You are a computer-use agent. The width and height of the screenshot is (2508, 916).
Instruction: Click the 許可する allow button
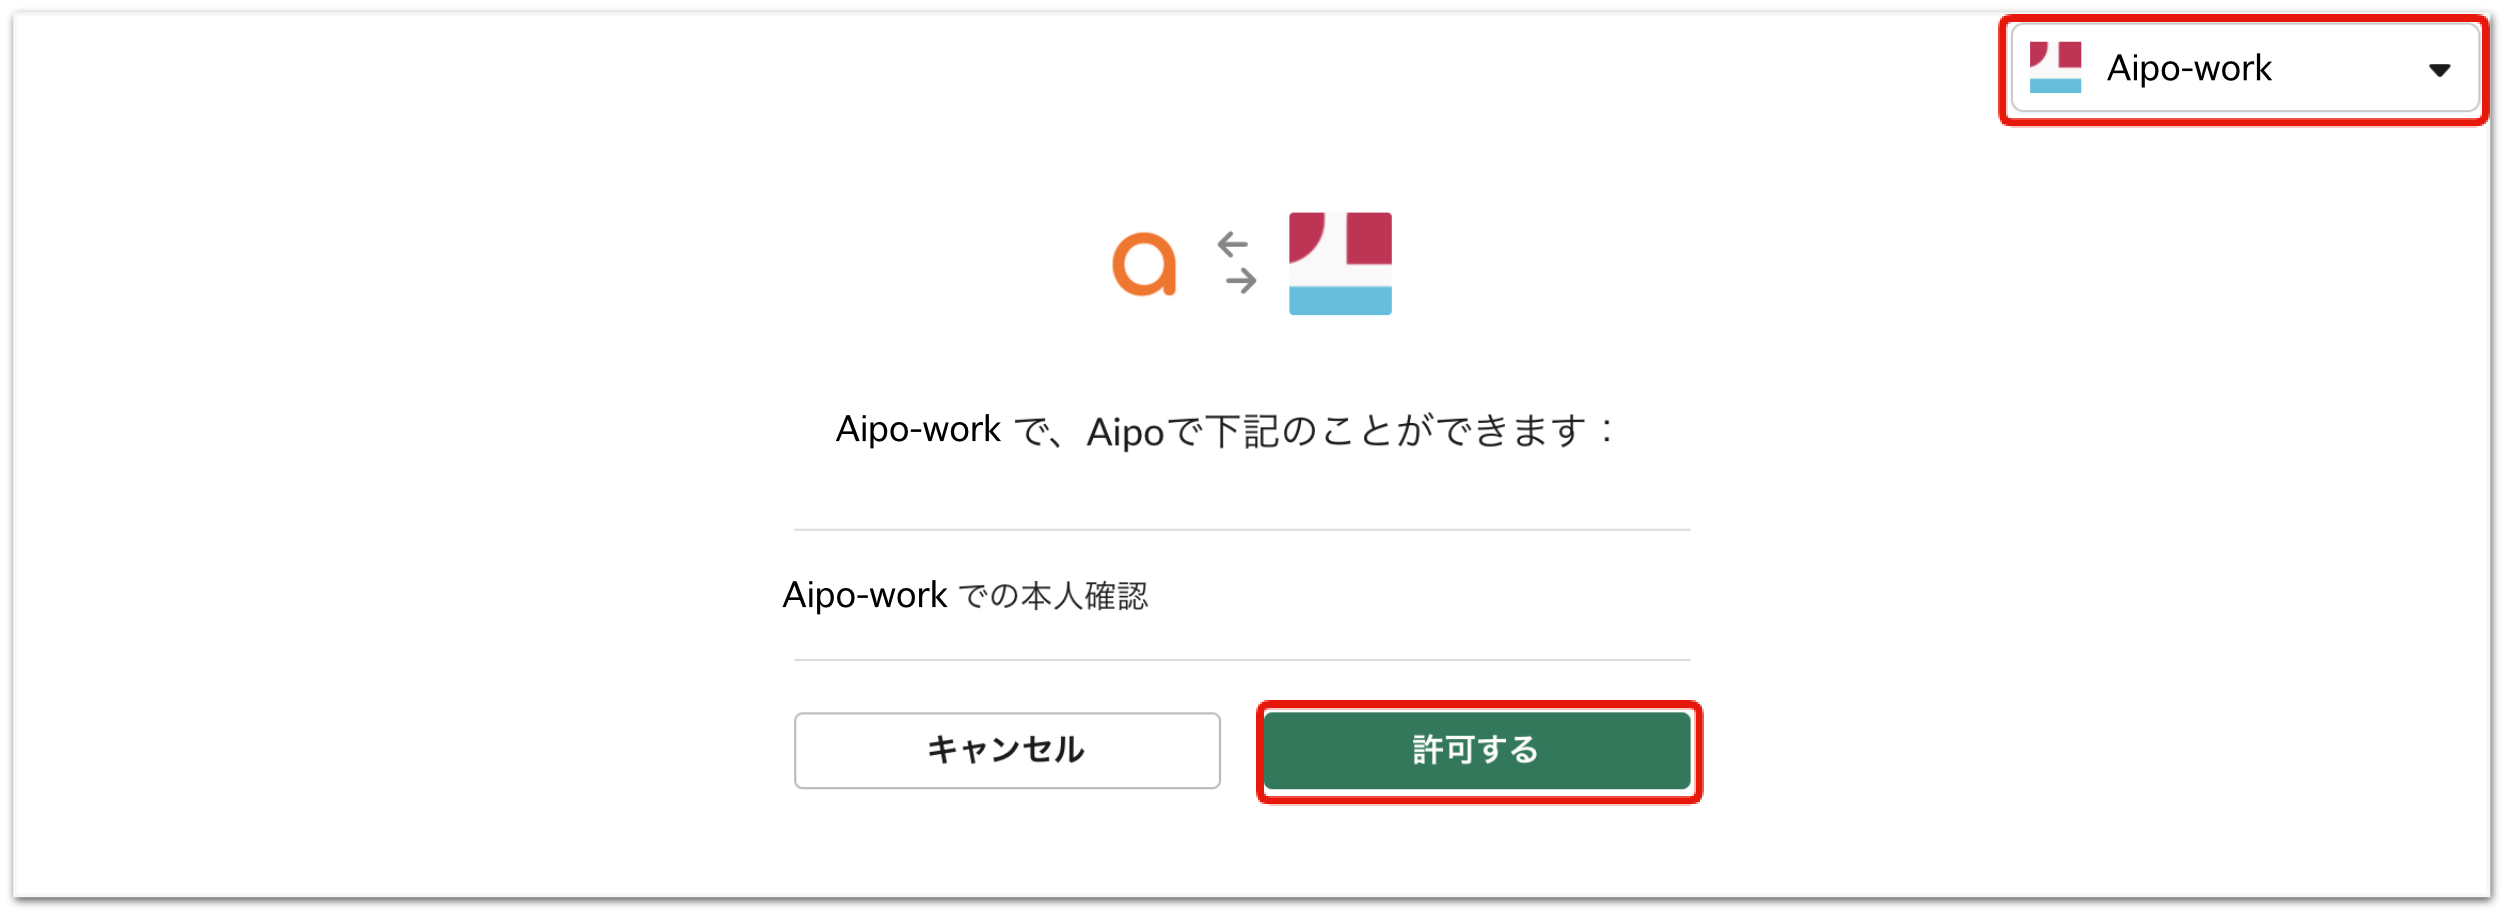click(x=1477, y=751)
